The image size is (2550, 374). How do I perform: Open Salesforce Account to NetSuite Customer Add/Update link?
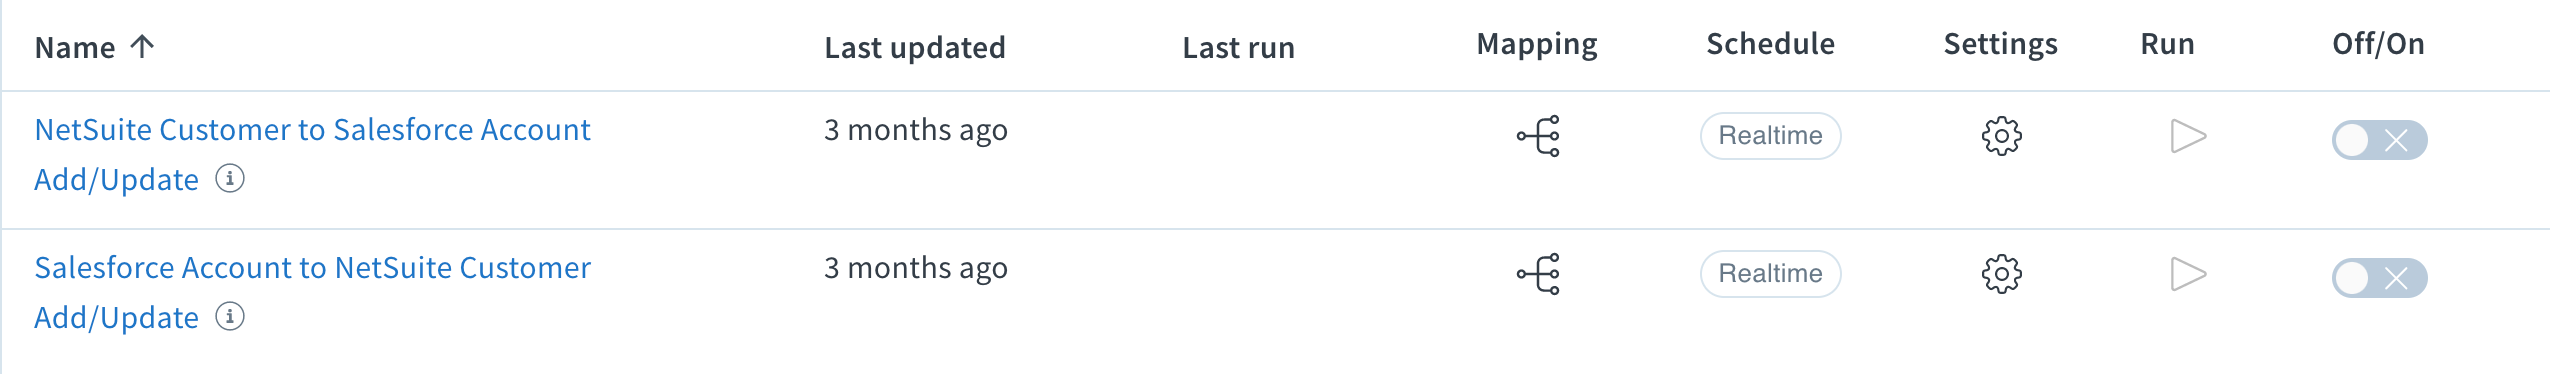pos(312,293)
